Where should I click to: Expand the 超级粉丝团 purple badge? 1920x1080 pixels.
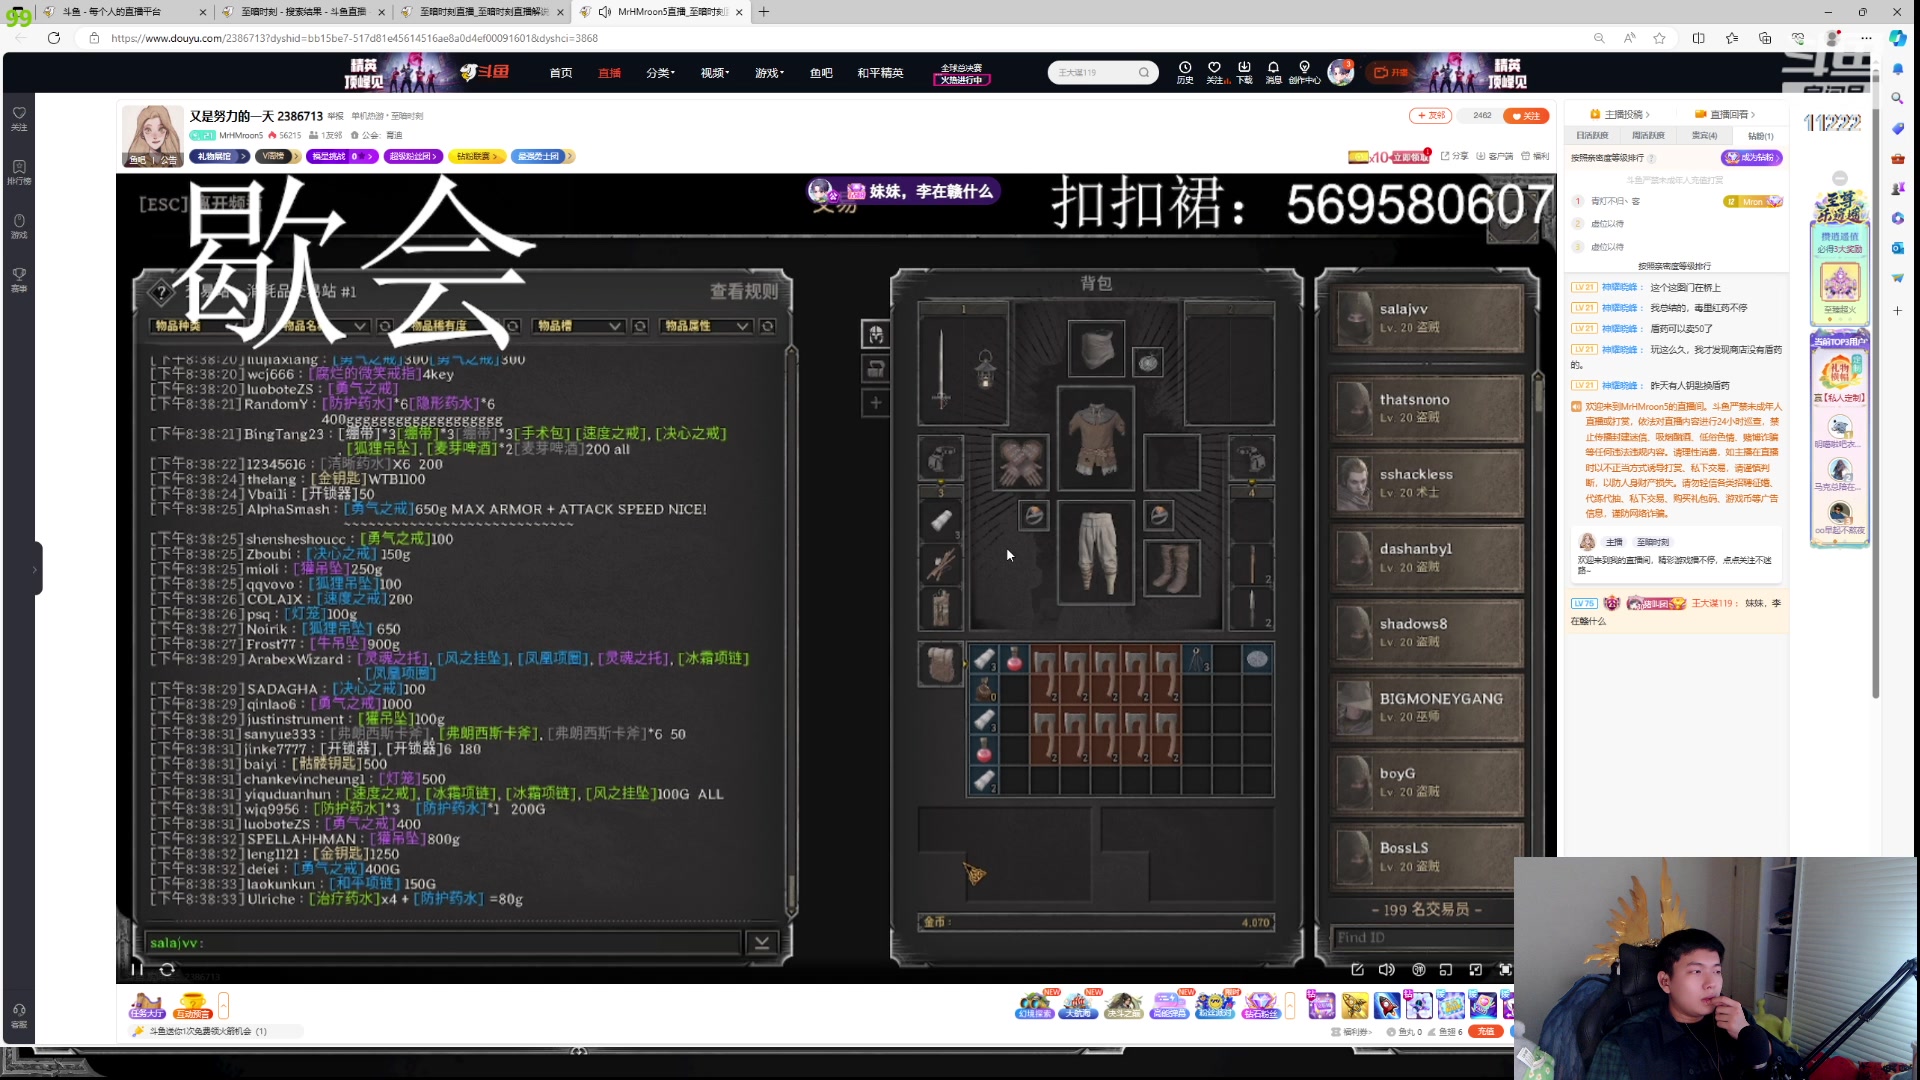(413, 156)
